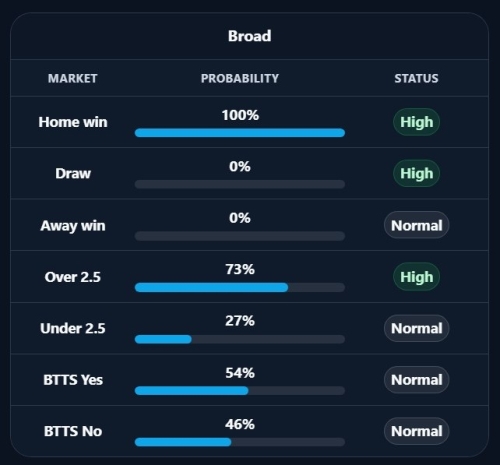Screen dimensions: 500x465
Task: Click the Over 2.5 probability bar
Action: 240,287
